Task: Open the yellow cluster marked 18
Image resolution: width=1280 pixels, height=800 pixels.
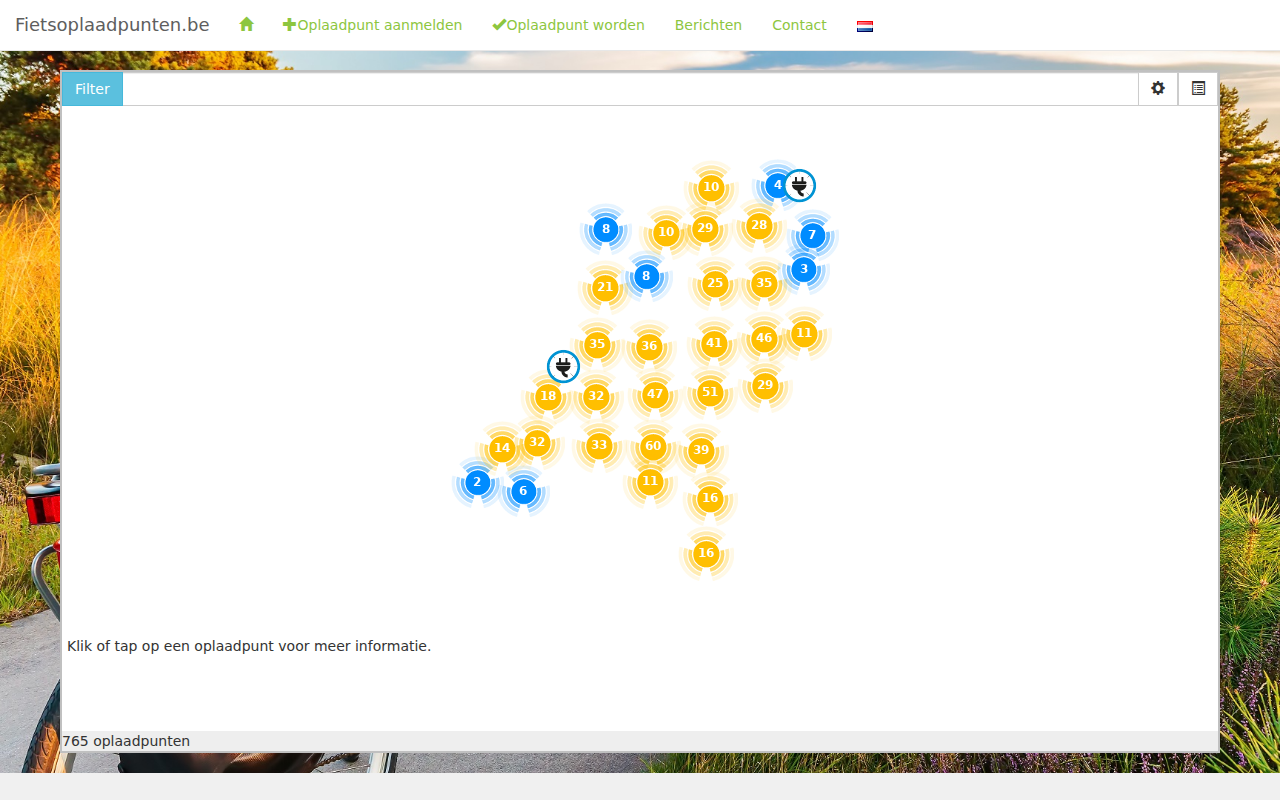Action: (x=547, y=396)
